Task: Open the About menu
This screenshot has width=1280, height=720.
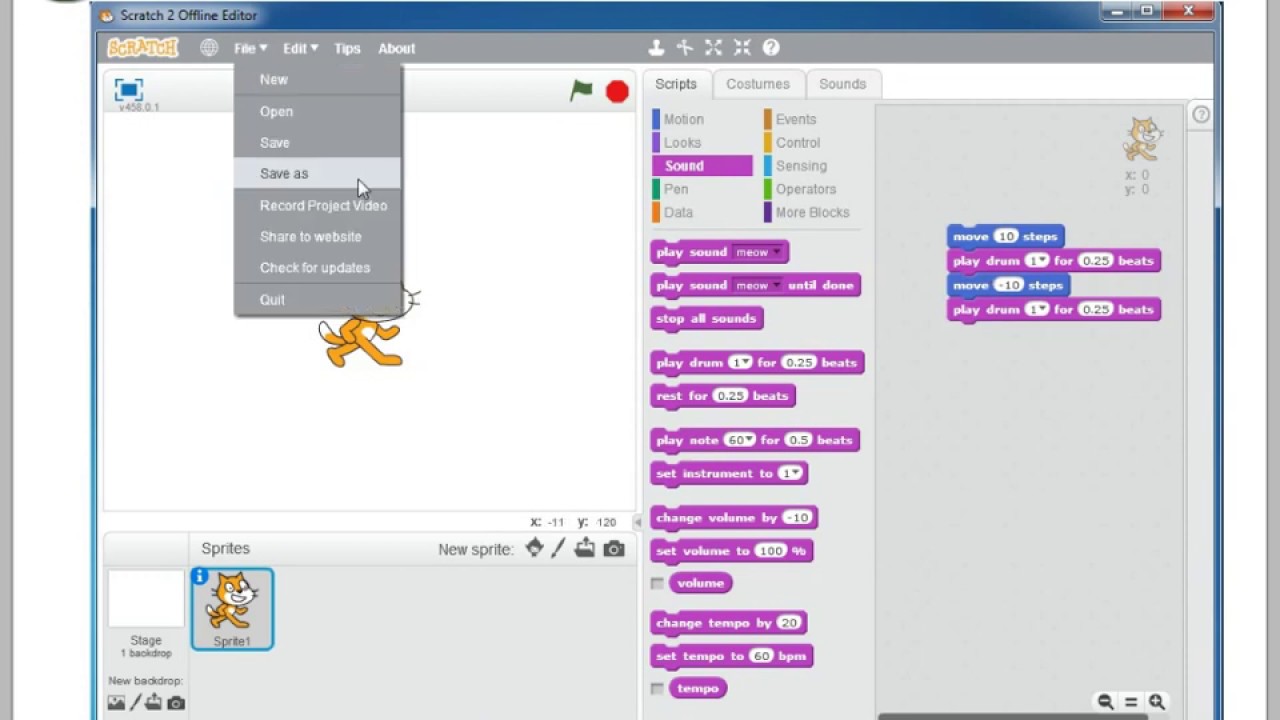Action: coord(396,48)
